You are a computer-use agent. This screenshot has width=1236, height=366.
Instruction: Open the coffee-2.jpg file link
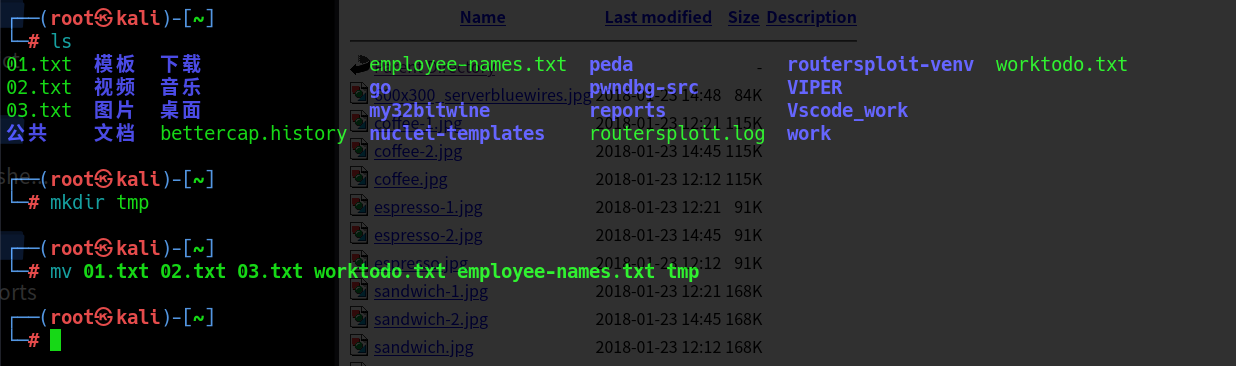click(418, 151)
